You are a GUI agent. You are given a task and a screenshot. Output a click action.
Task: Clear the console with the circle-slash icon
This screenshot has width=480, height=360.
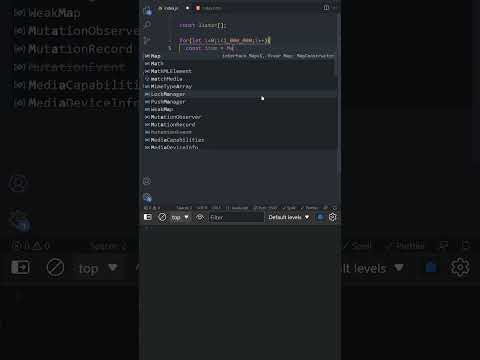[162, 217]
